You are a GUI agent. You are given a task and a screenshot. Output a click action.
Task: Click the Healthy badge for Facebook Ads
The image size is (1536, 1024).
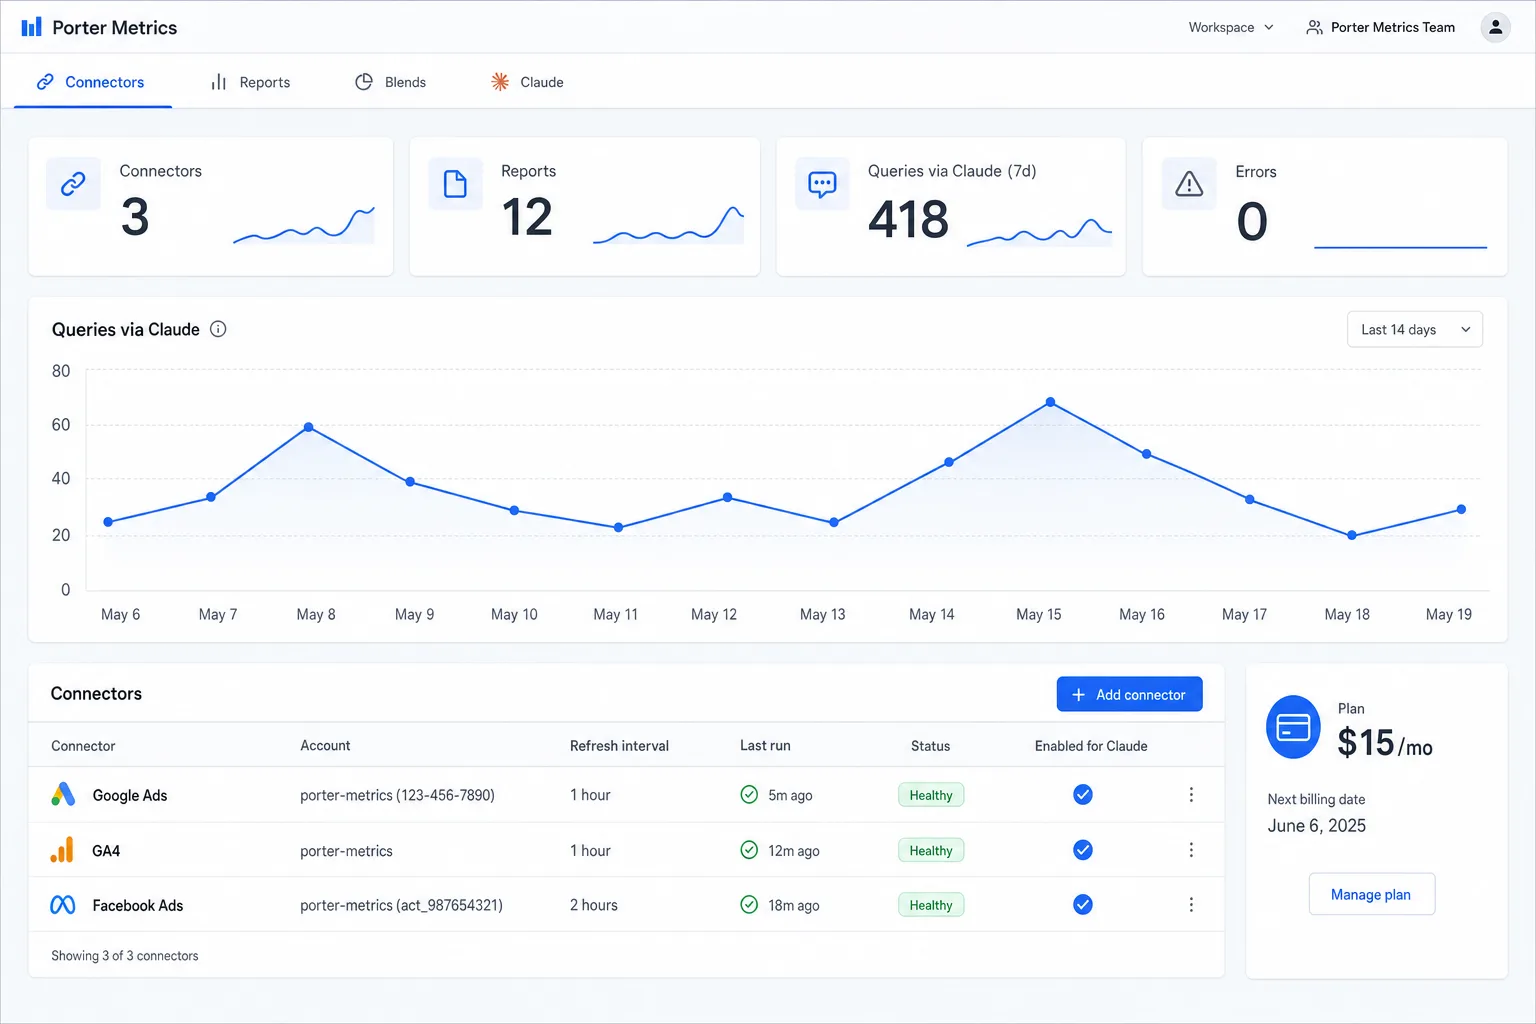(x=931, y=905)
